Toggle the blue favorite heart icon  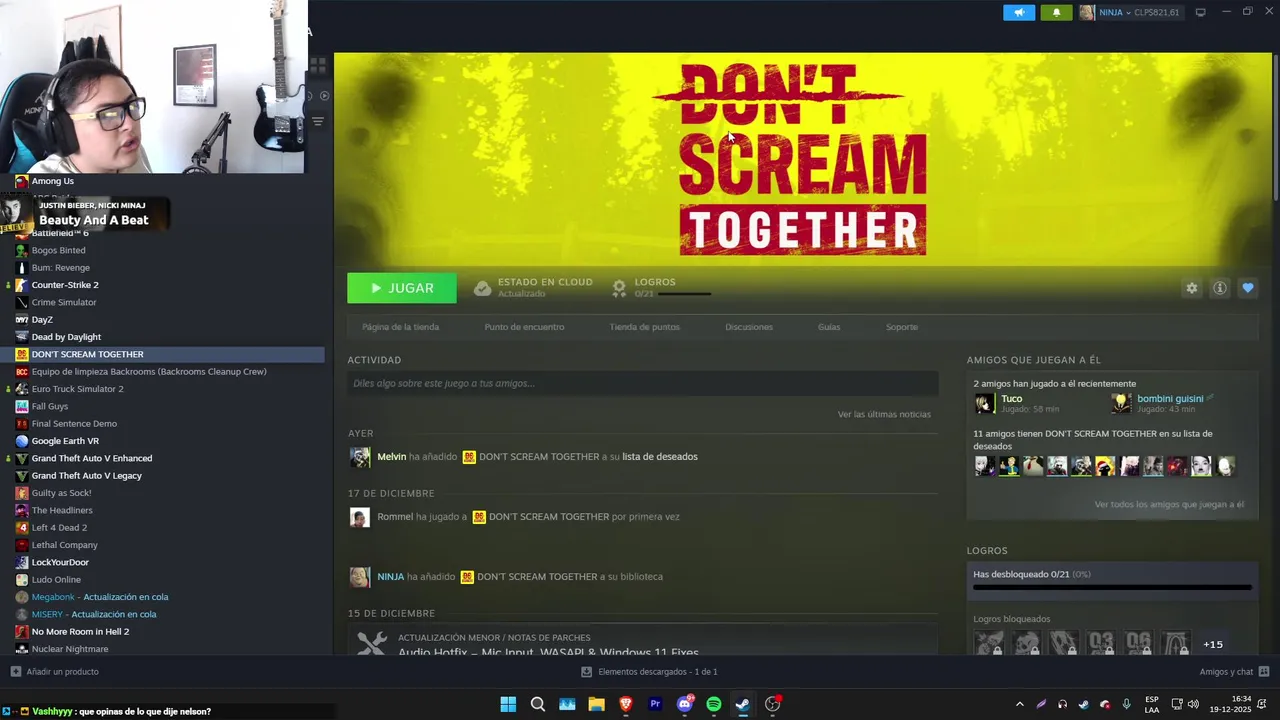[1248, 288]
